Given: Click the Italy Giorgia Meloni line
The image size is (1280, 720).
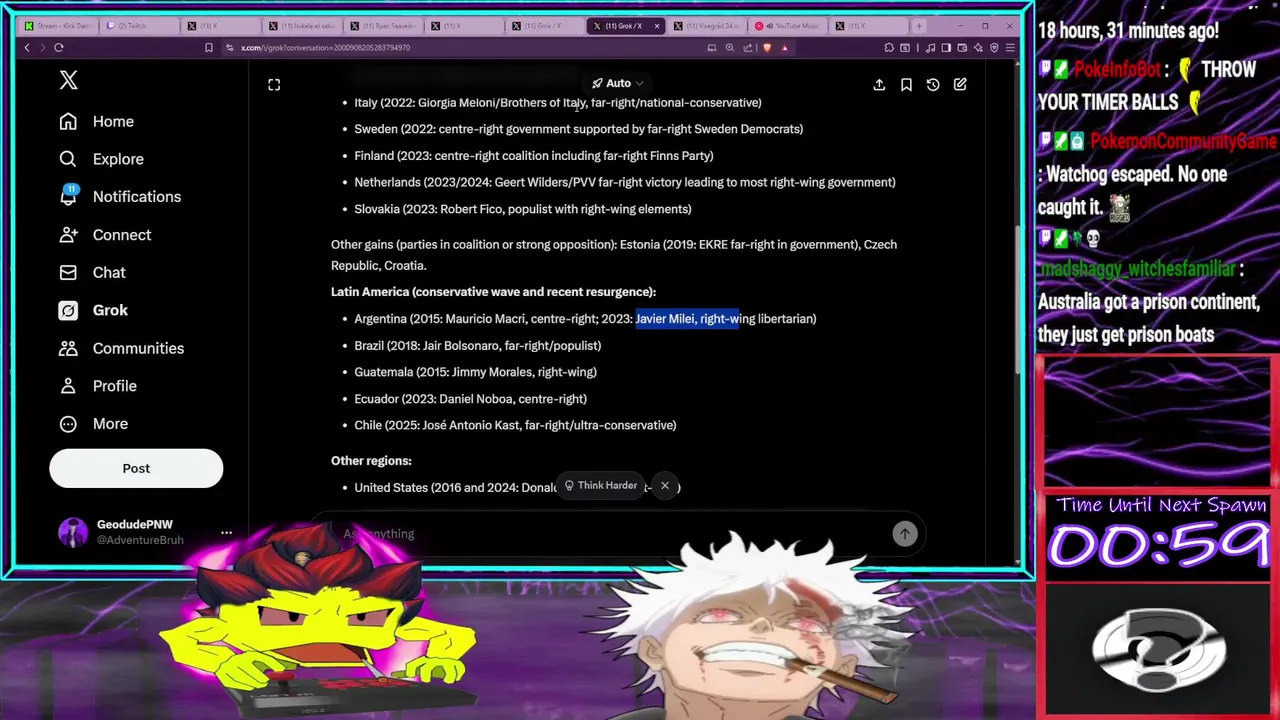Looking at the screenshot, I should 558,103.
